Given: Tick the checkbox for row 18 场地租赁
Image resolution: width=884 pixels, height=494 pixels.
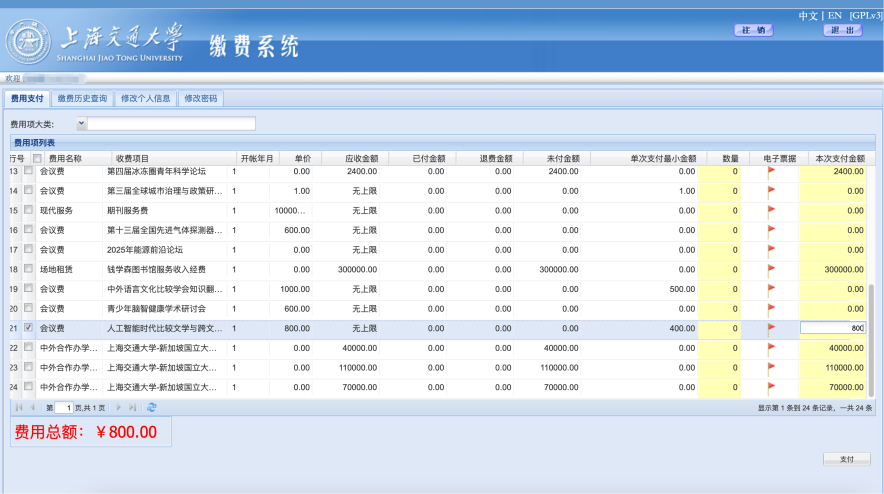Looking at the screenshot, I should 28,269.
